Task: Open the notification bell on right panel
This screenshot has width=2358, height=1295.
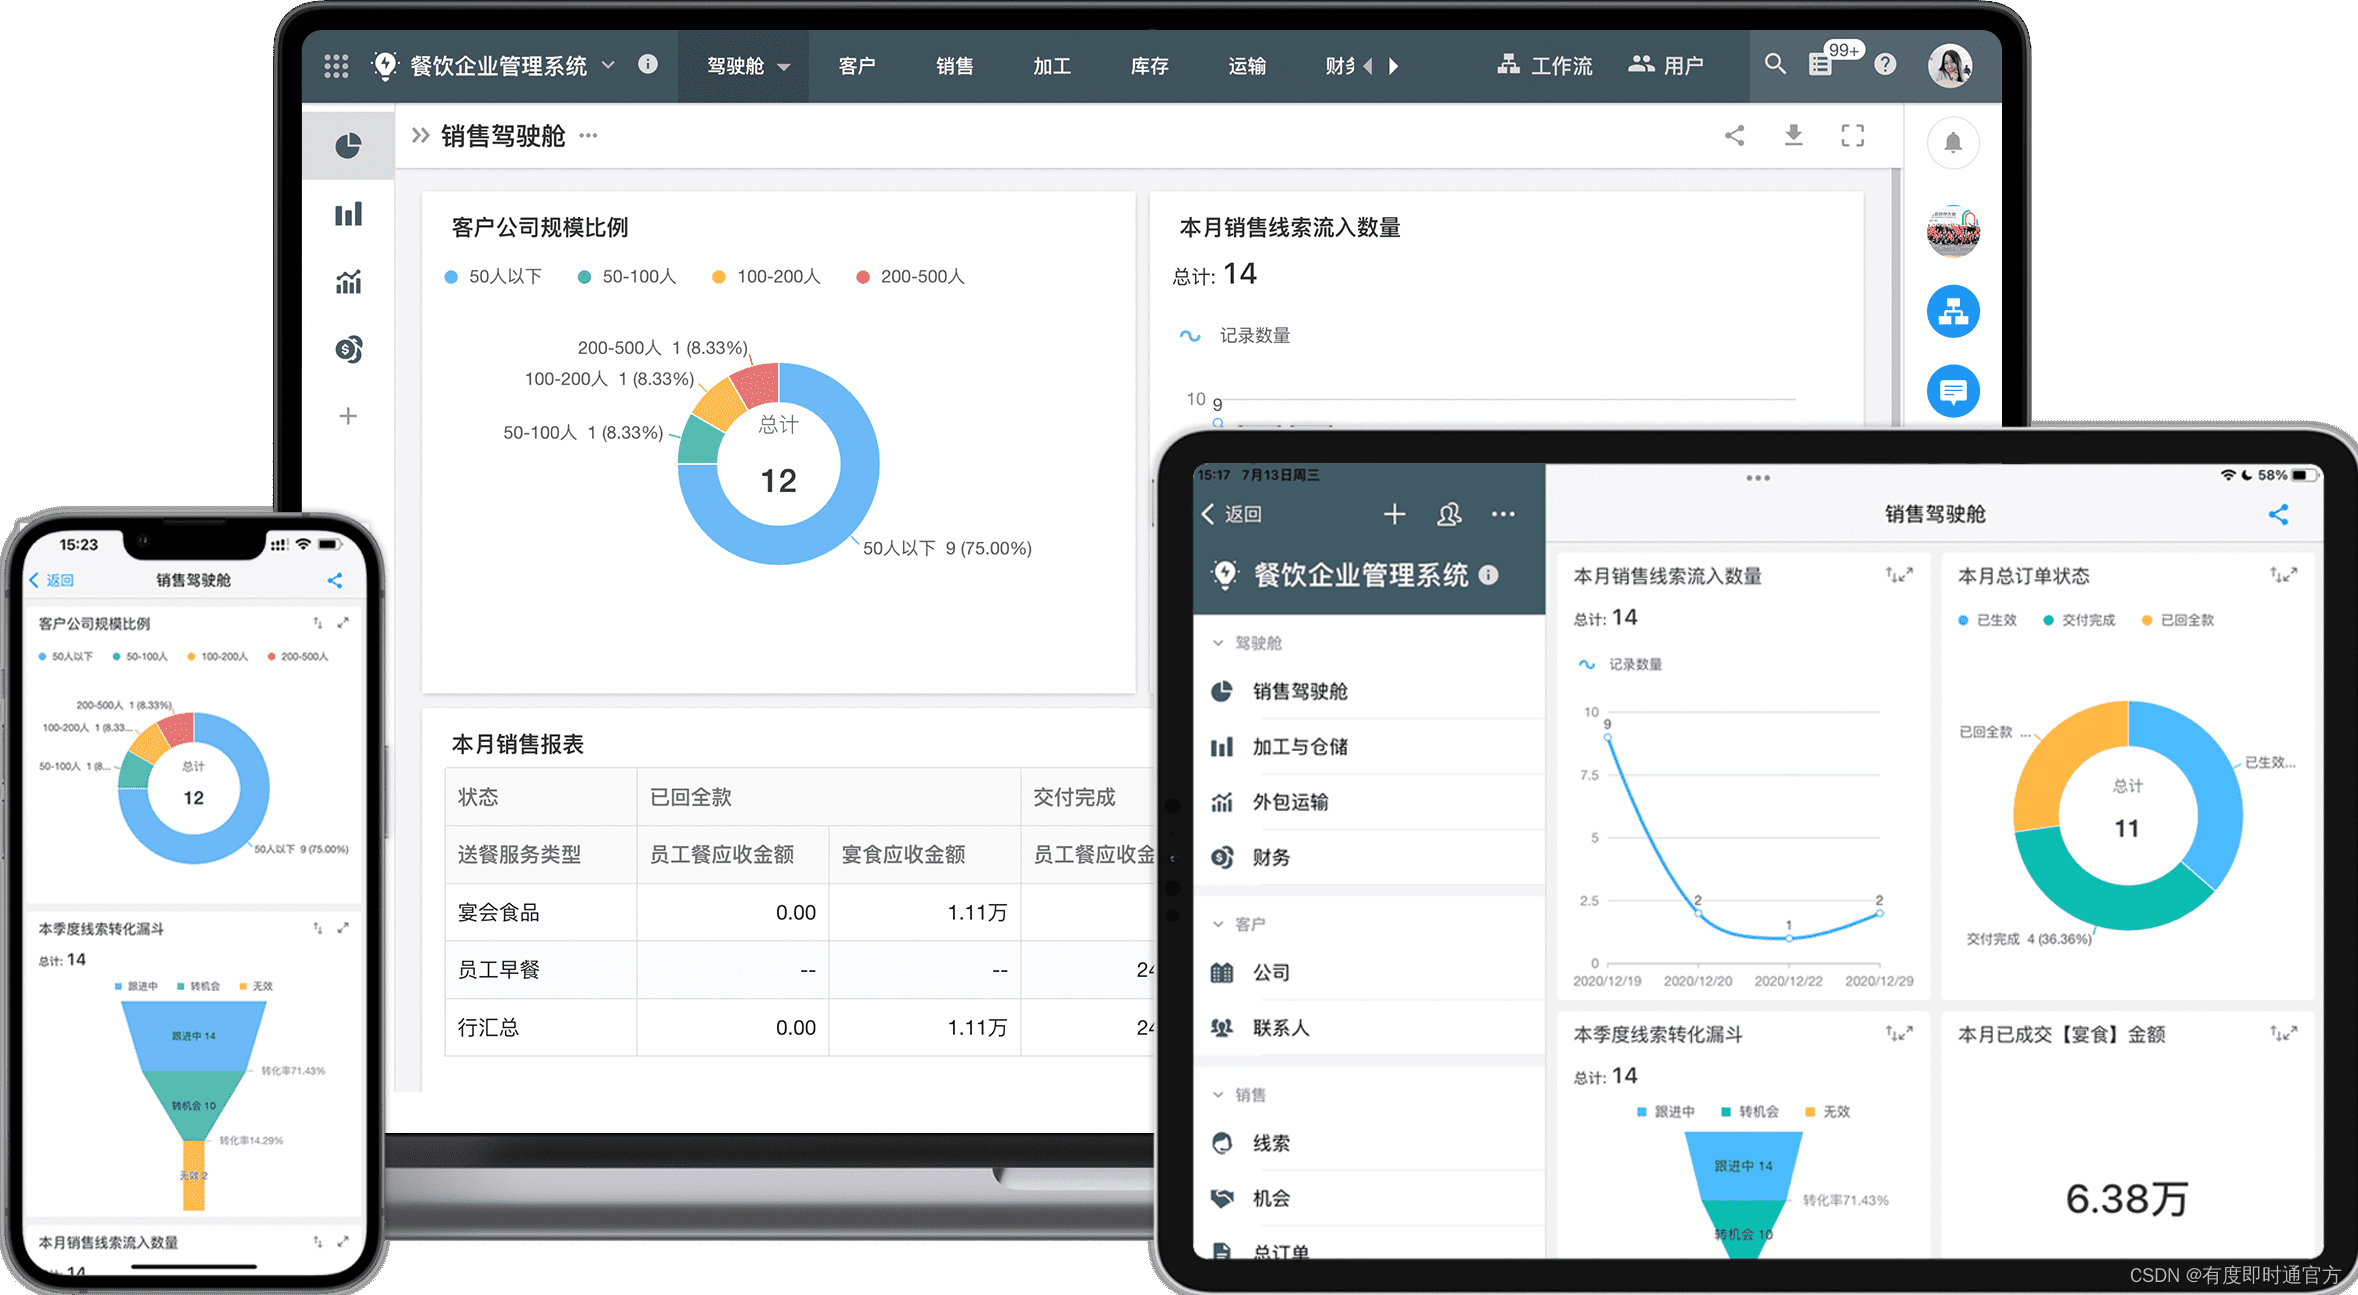Action: coord(1952,144)
